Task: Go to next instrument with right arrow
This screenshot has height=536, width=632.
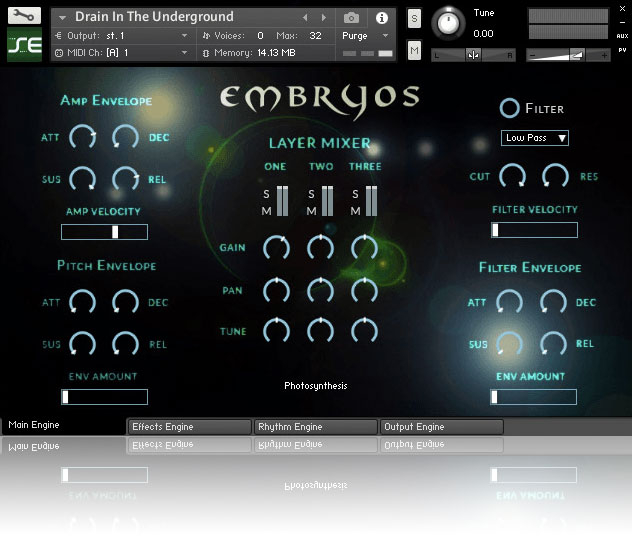Action: 323,18
